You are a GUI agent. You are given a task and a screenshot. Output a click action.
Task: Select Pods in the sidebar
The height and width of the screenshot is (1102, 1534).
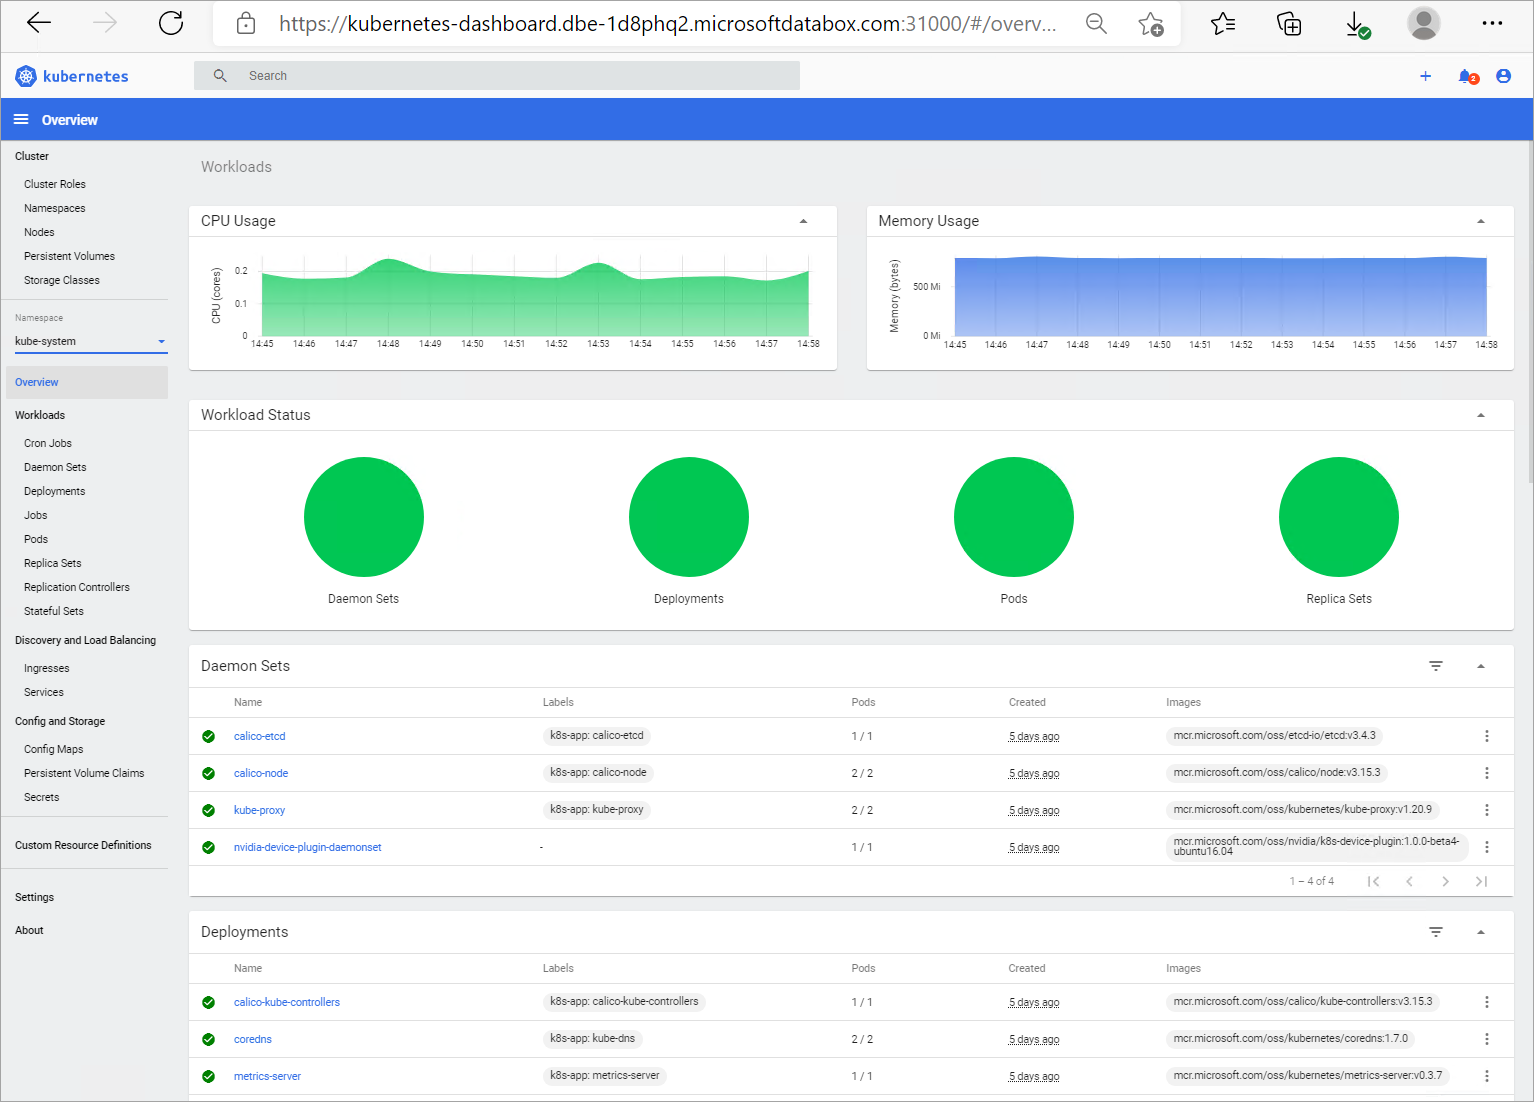pyautogui.click(x=35, y=538)
